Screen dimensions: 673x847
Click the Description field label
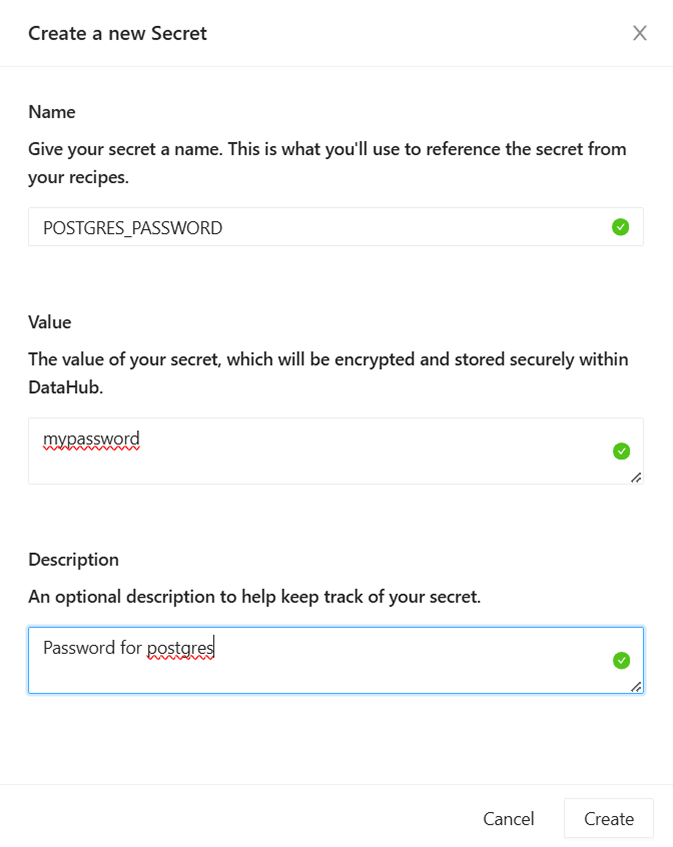[73, 559]
